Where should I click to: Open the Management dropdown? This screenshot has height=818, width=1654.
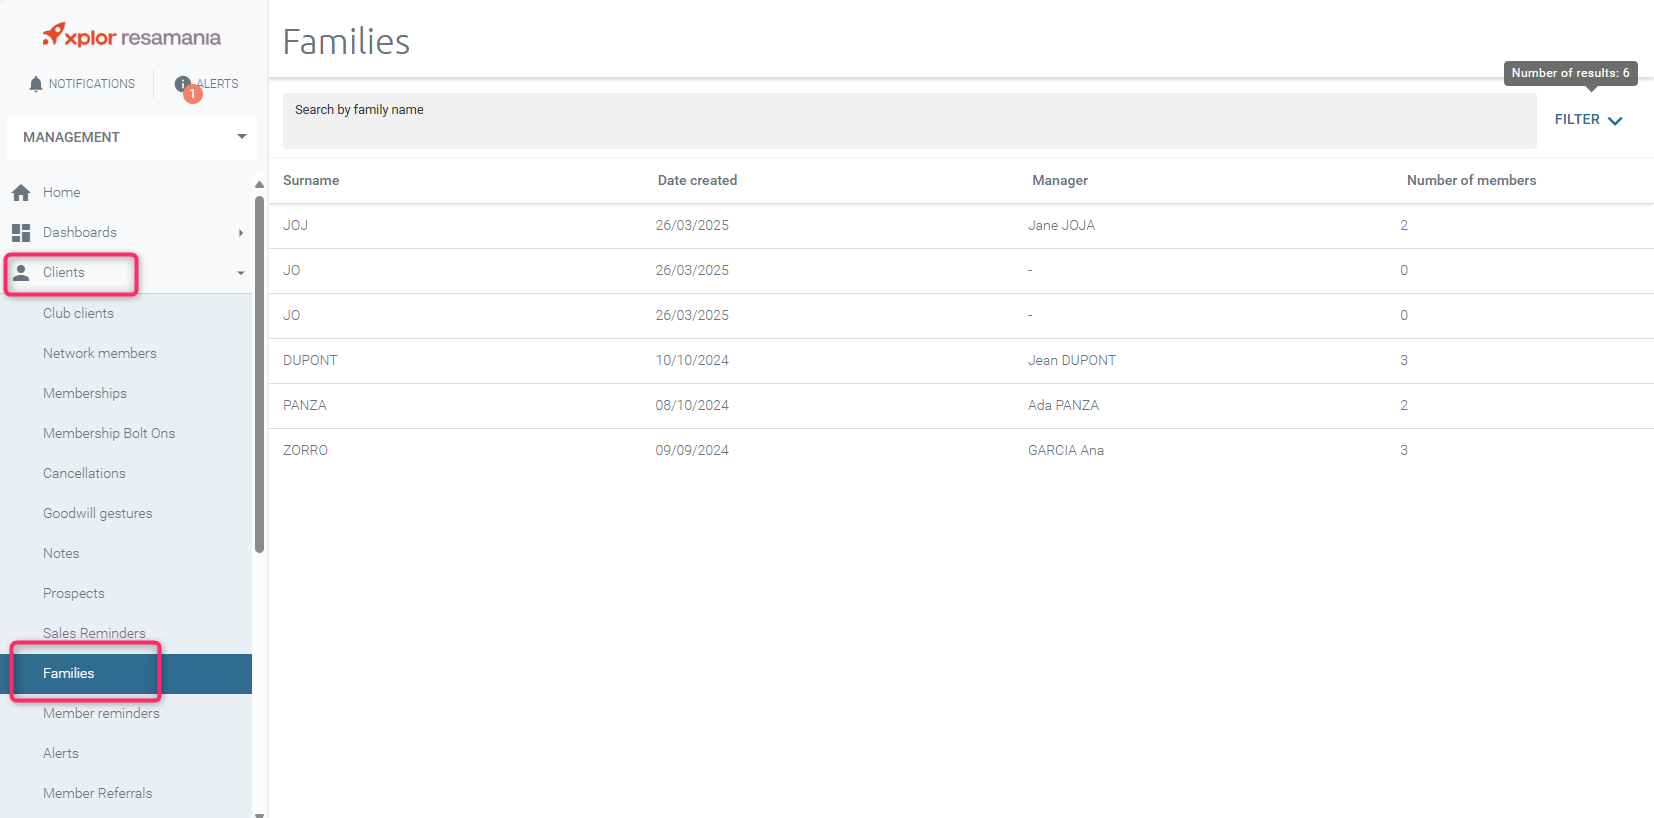click(132, 137)
